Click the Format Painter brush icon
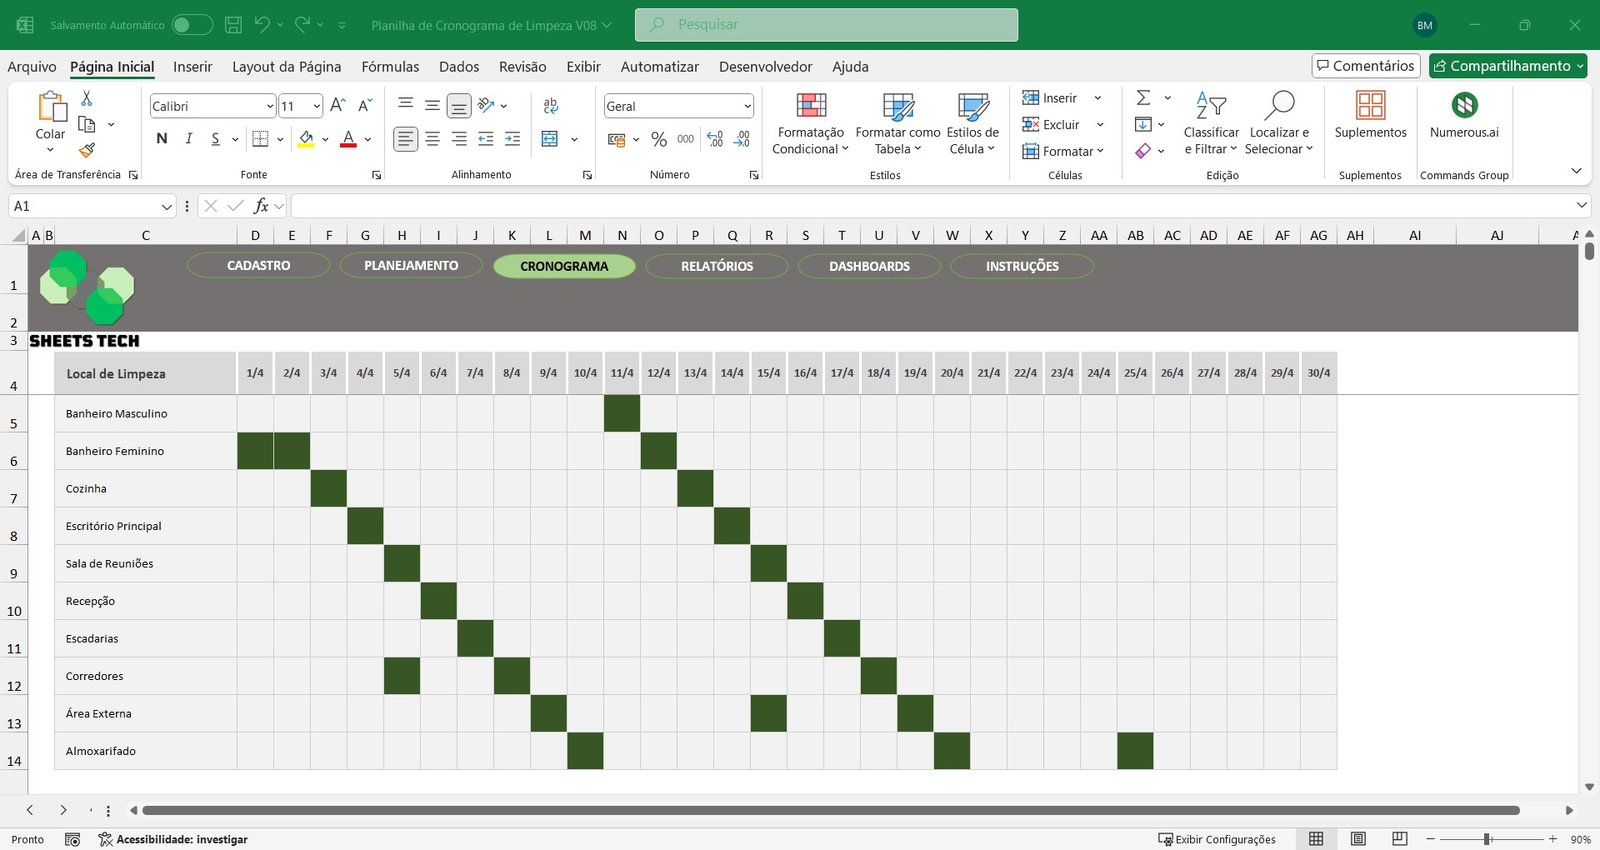The width and height of the screenshot is (1600, 850). pyautogui.click(x=87, y=150)
